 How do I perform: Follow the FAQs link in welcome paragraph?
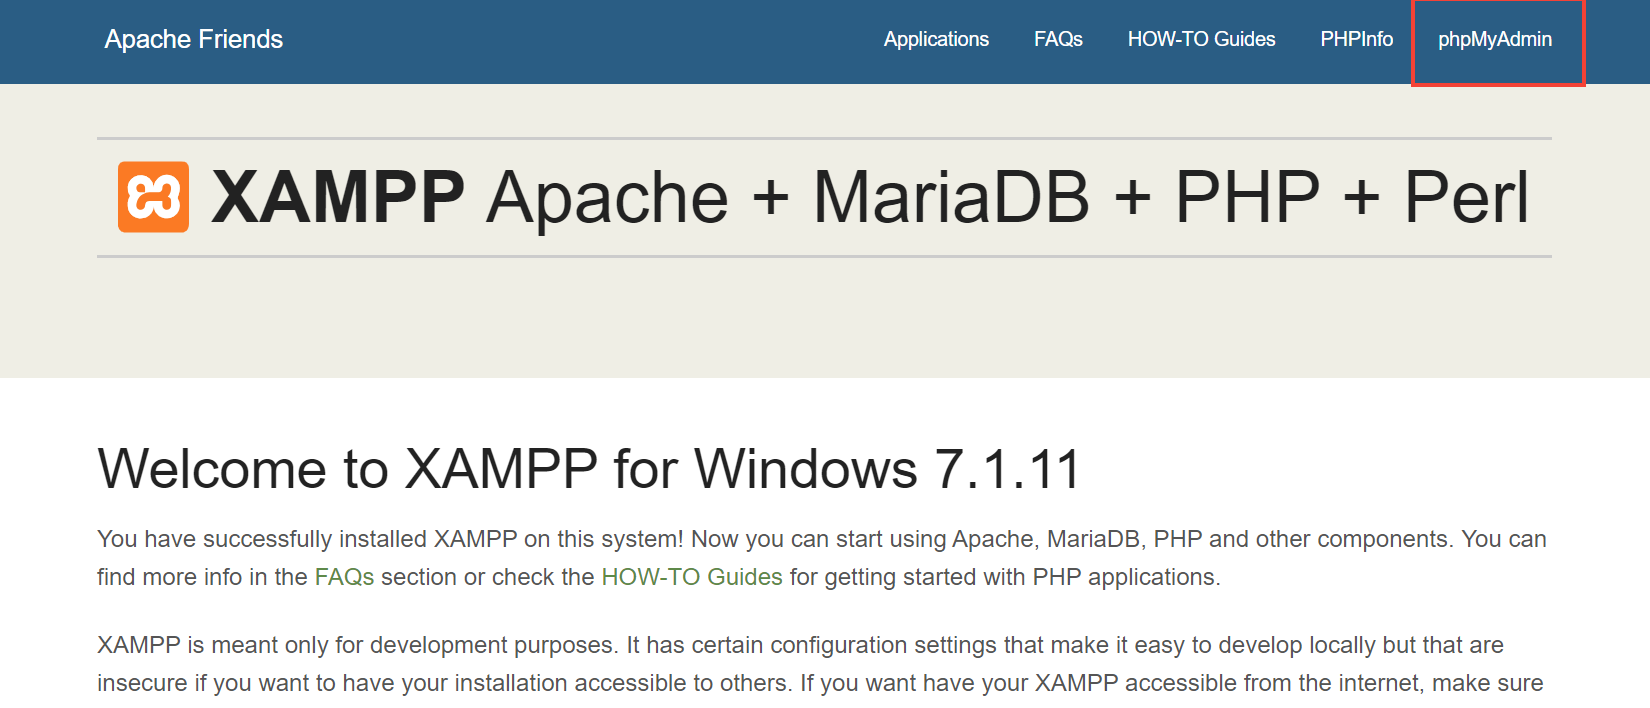(344, 577)
